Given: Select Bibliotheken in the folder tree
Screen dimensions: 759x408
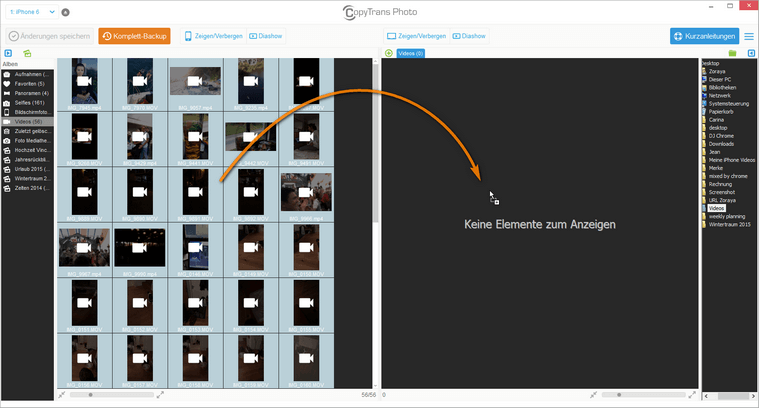Looking at the screenshot, I should [x=722, y=88].
